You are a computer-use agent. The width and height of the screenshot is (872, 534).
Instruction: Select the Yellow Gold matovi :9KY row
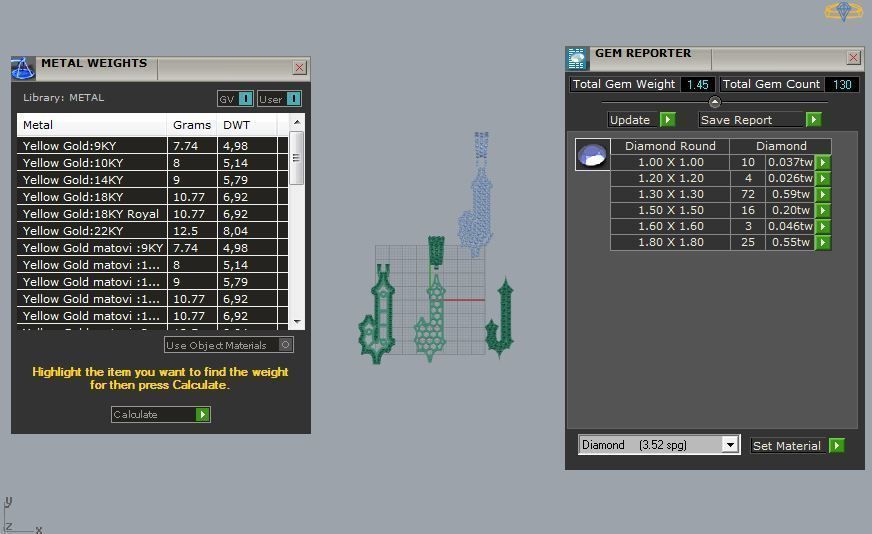coord(152,248)
